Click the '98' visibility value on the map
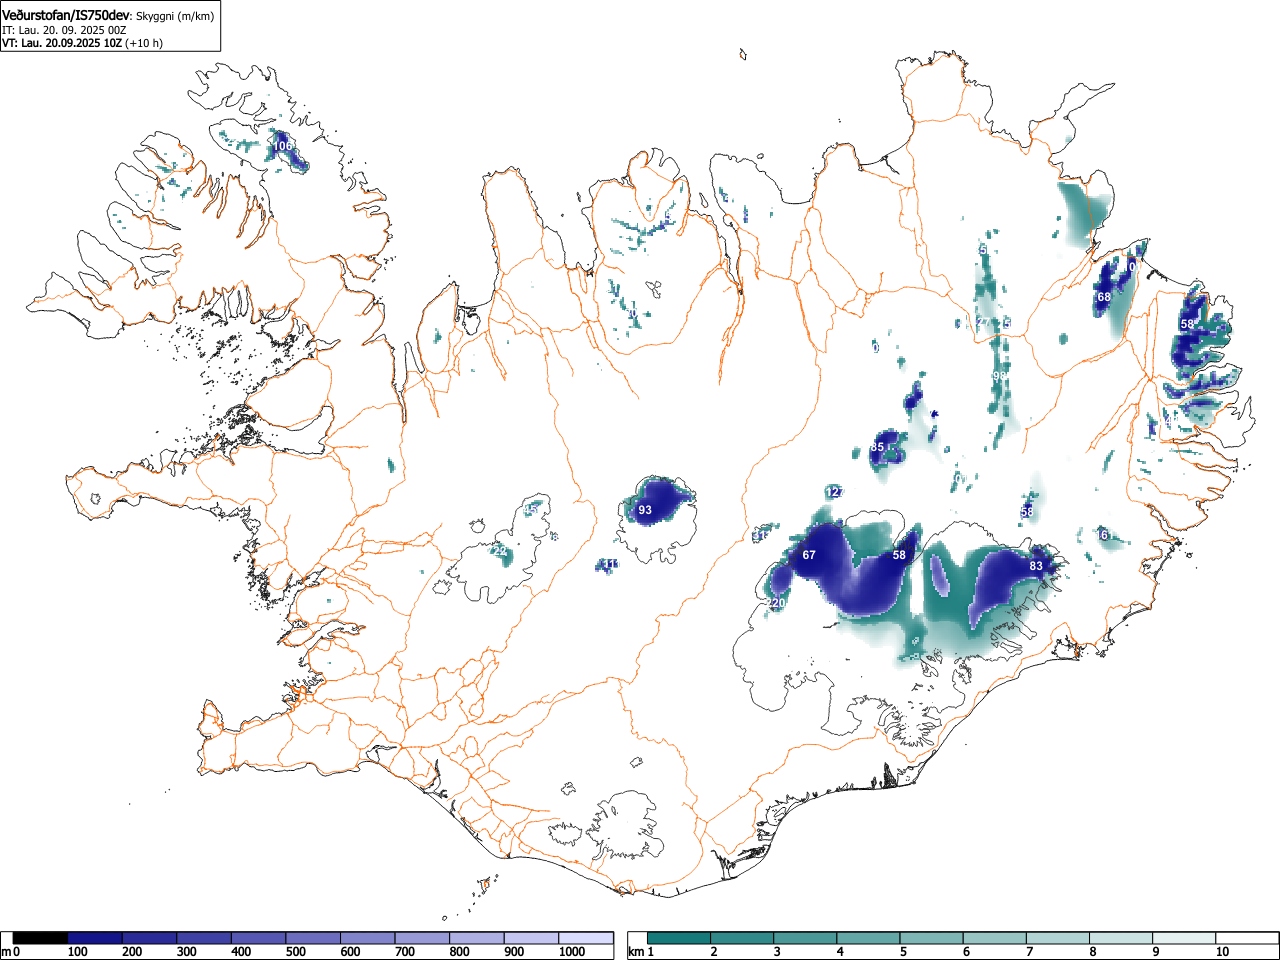Viewport: 1280px width, 960px height. coord(999,376)
